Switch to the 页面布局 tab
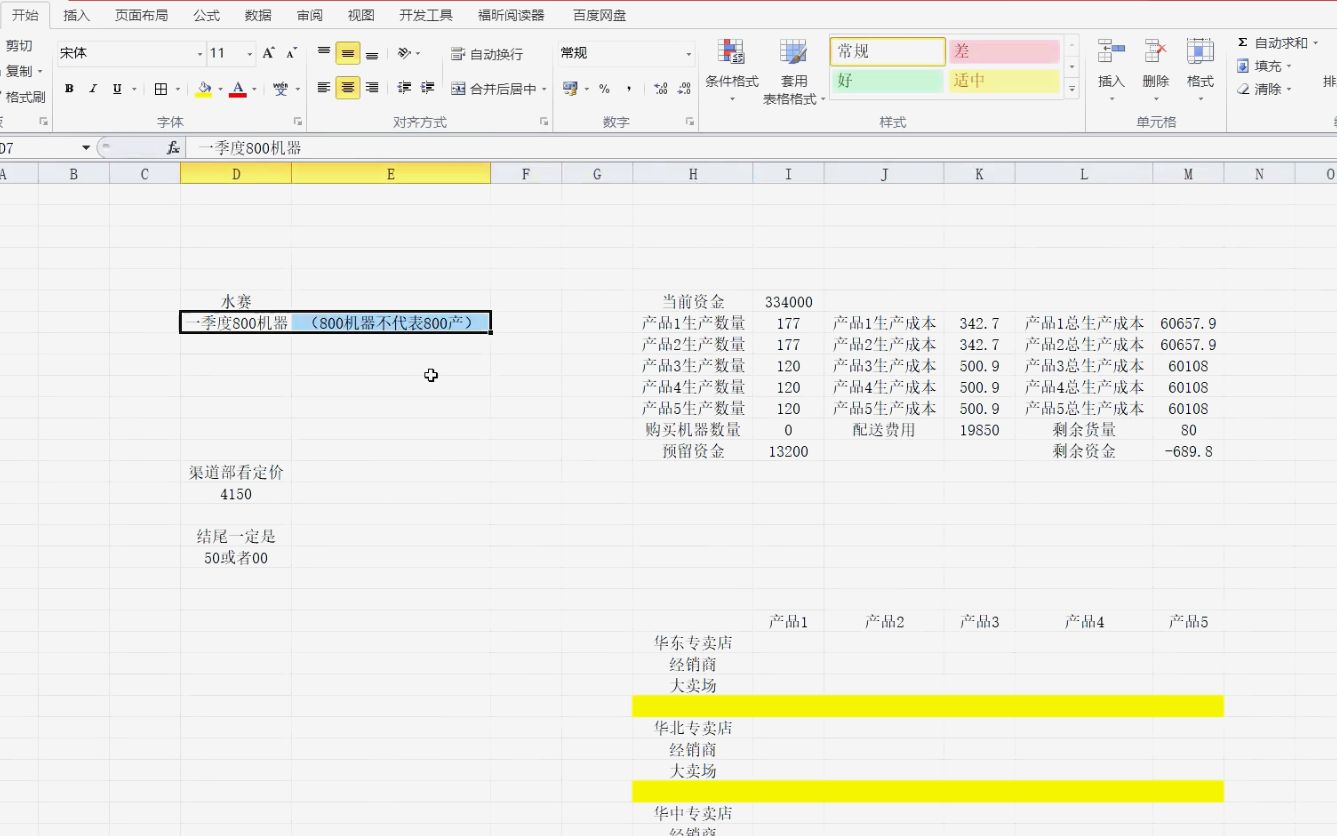The image size is (1337, 836). 141,15
